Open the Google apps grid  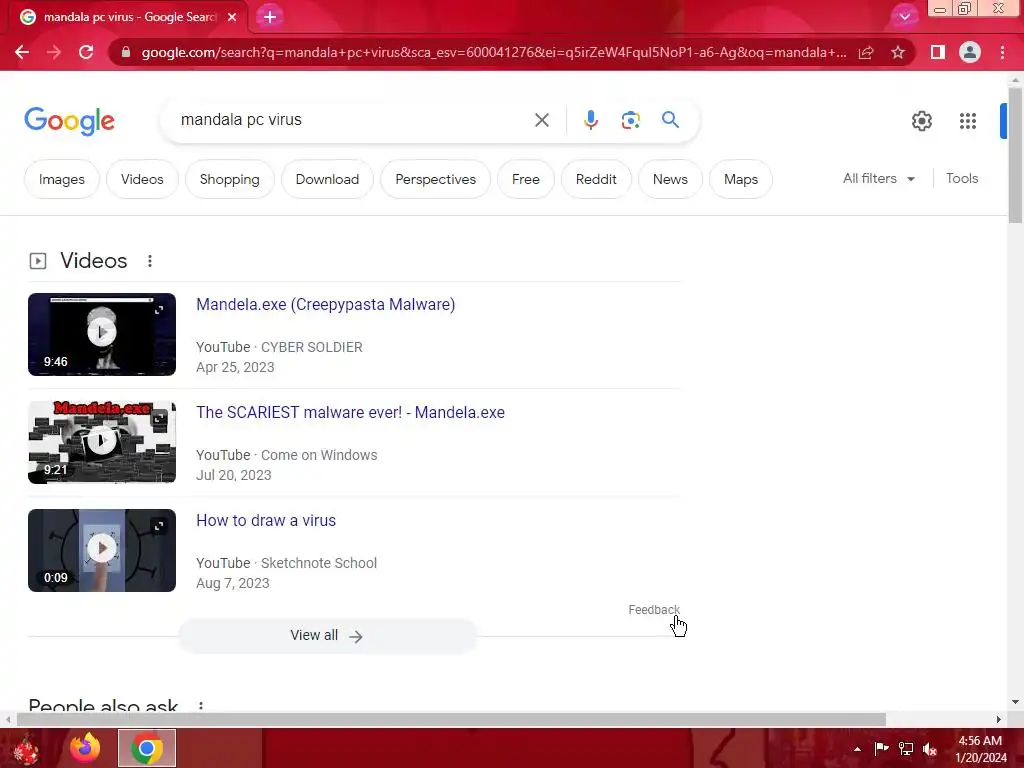coord(968,121)
